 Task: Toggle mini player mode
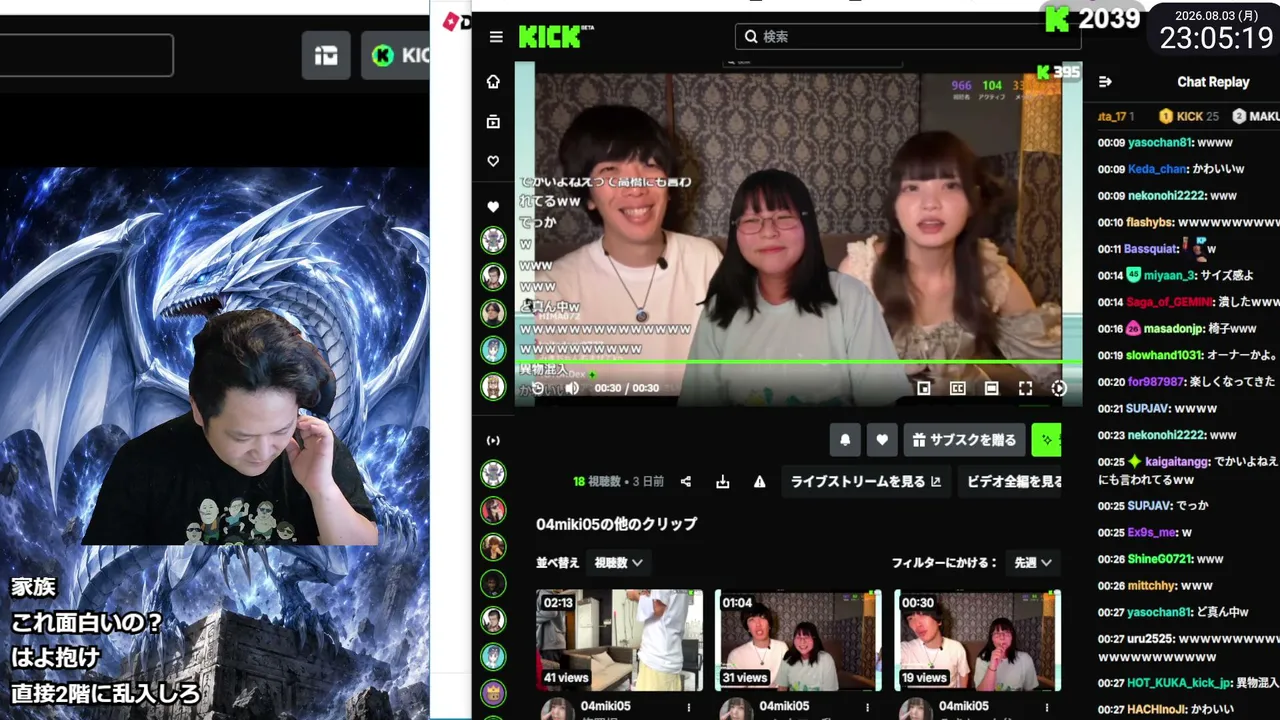[x=924, y=388]
